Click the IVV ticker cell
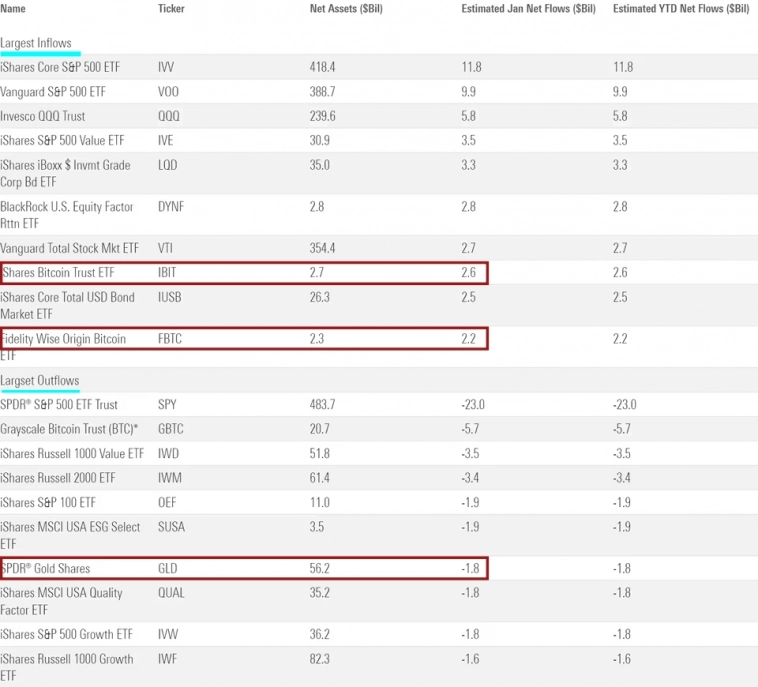 (166, 67)
